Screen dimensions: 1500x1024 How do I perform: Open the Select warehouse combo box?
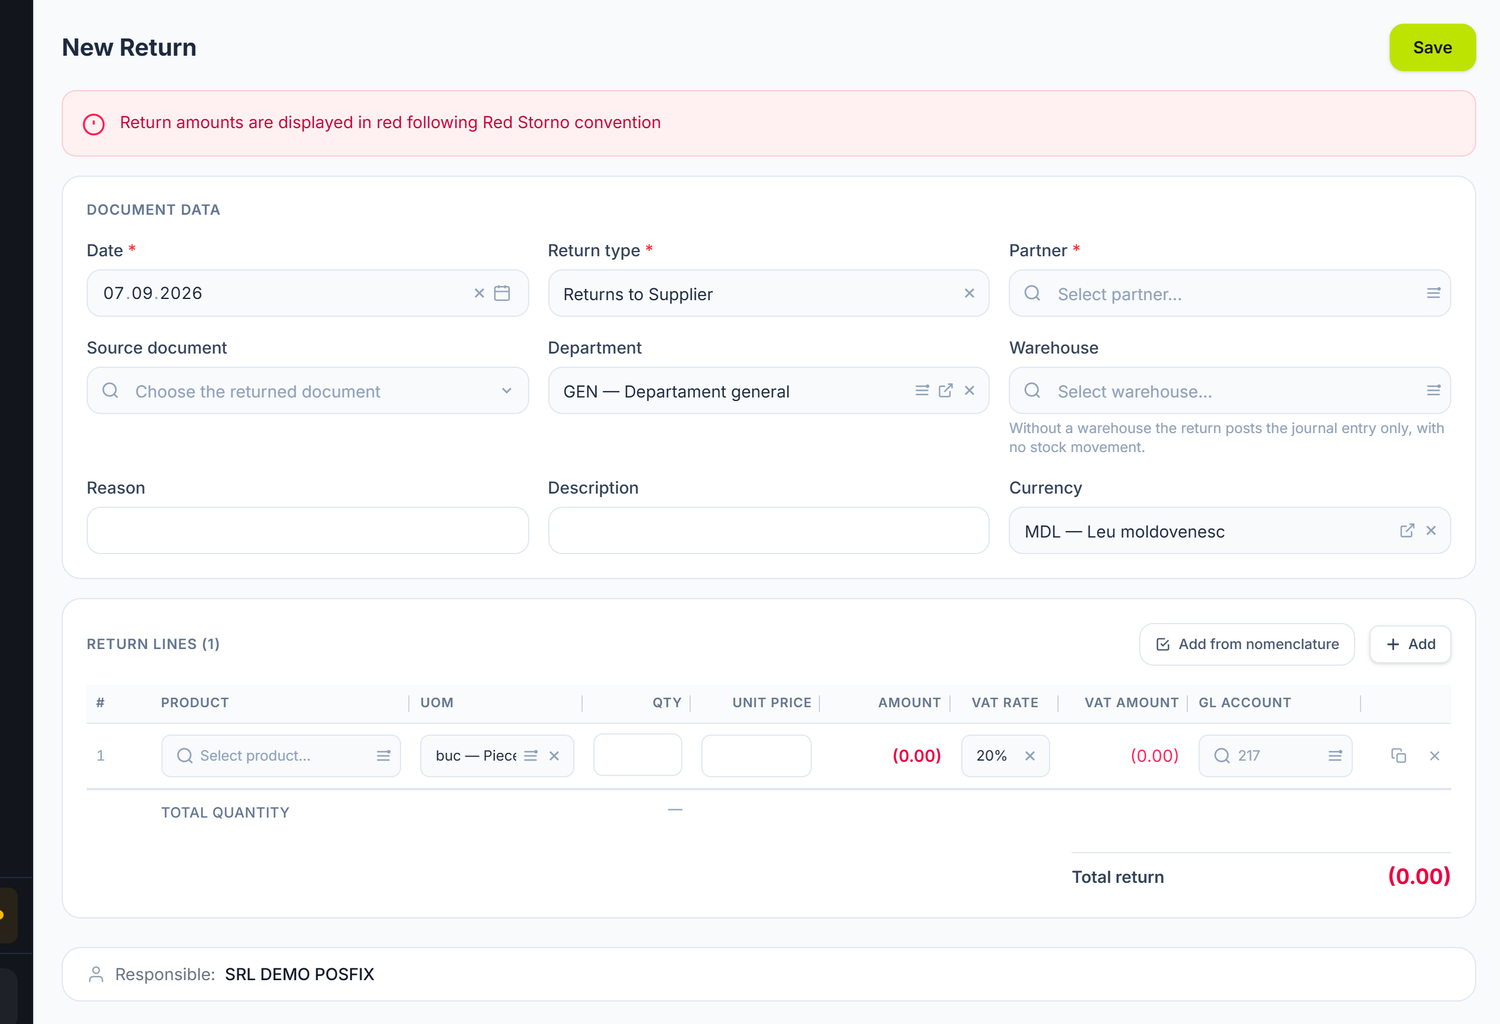pos(1230,390)
